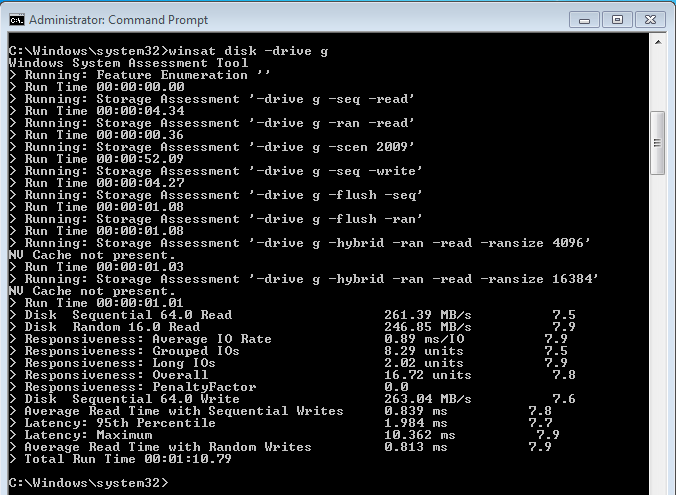This screenshot has height=495, width=676.
Task: Click the '-ransize 16384' assessment line
Action: [x=304, y=279]
